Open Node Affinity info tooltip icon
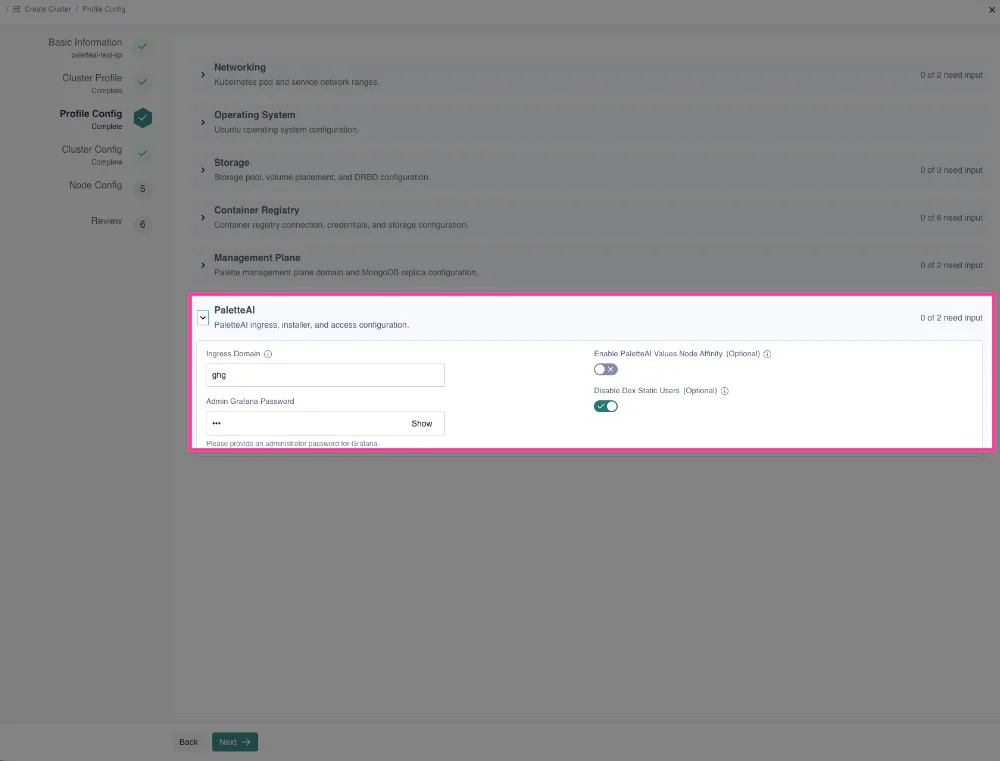 point(767,354)
